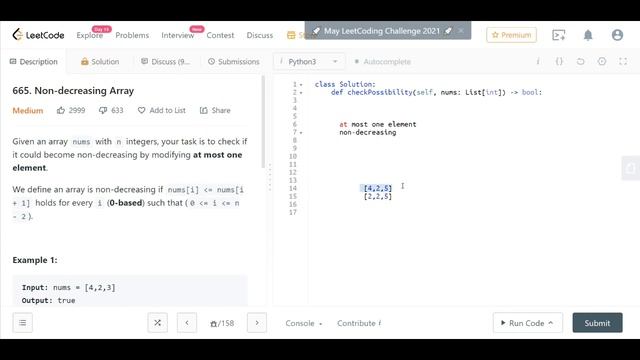Open the notifications bell
The width and height of the screenshot is (640, 360).
588,35
